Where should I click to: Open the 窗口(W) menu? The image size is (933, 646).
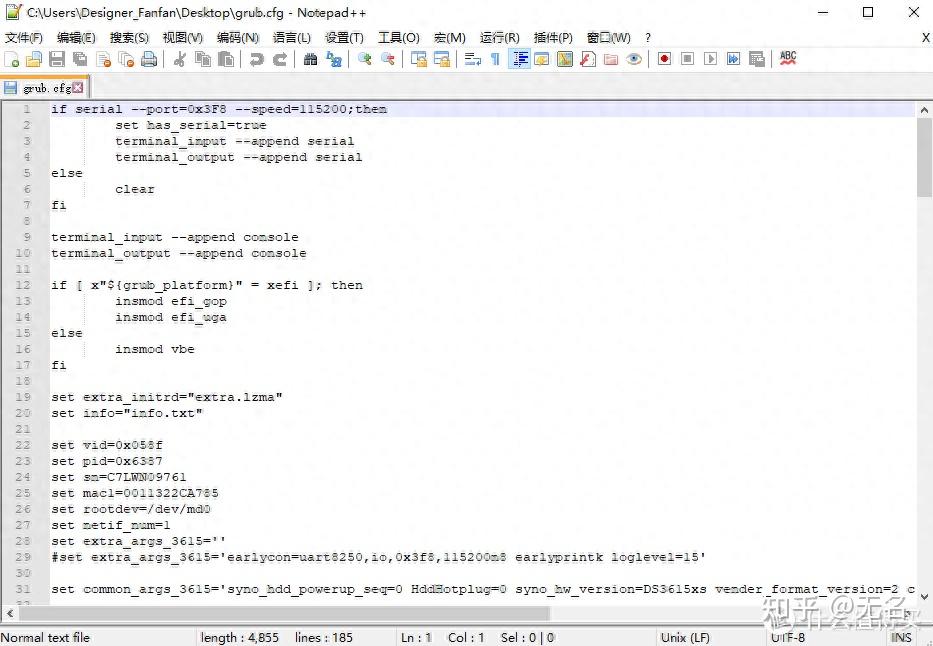(x=608, y=37)
